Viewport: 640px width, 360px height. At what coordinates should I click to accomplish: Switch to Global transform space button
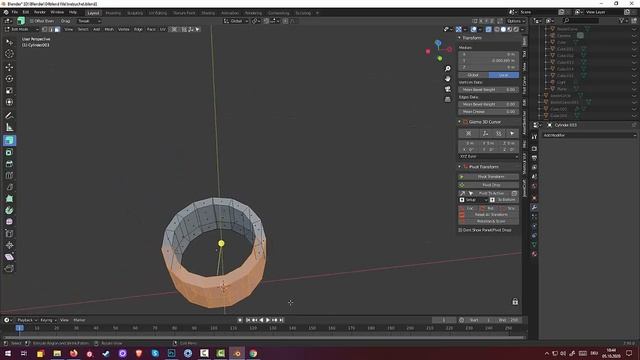(473, 75)
